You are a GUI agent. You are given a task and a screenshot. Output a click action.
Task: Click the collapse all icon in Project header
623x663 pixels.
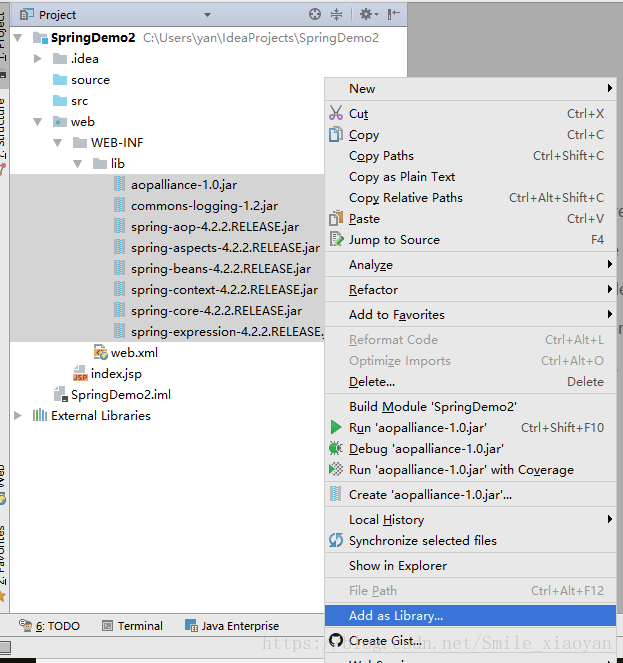point(336,14)
